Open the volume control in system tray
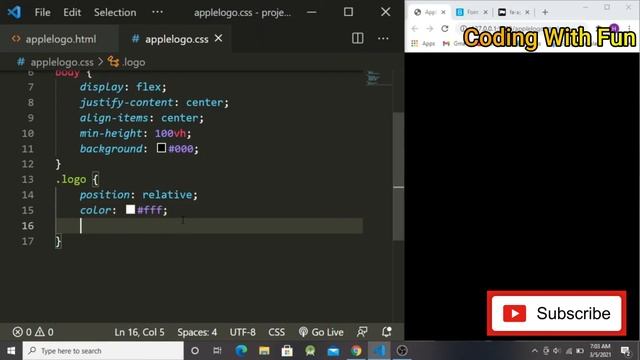This screenshot has height=360, width=640. tap(557, 351)
